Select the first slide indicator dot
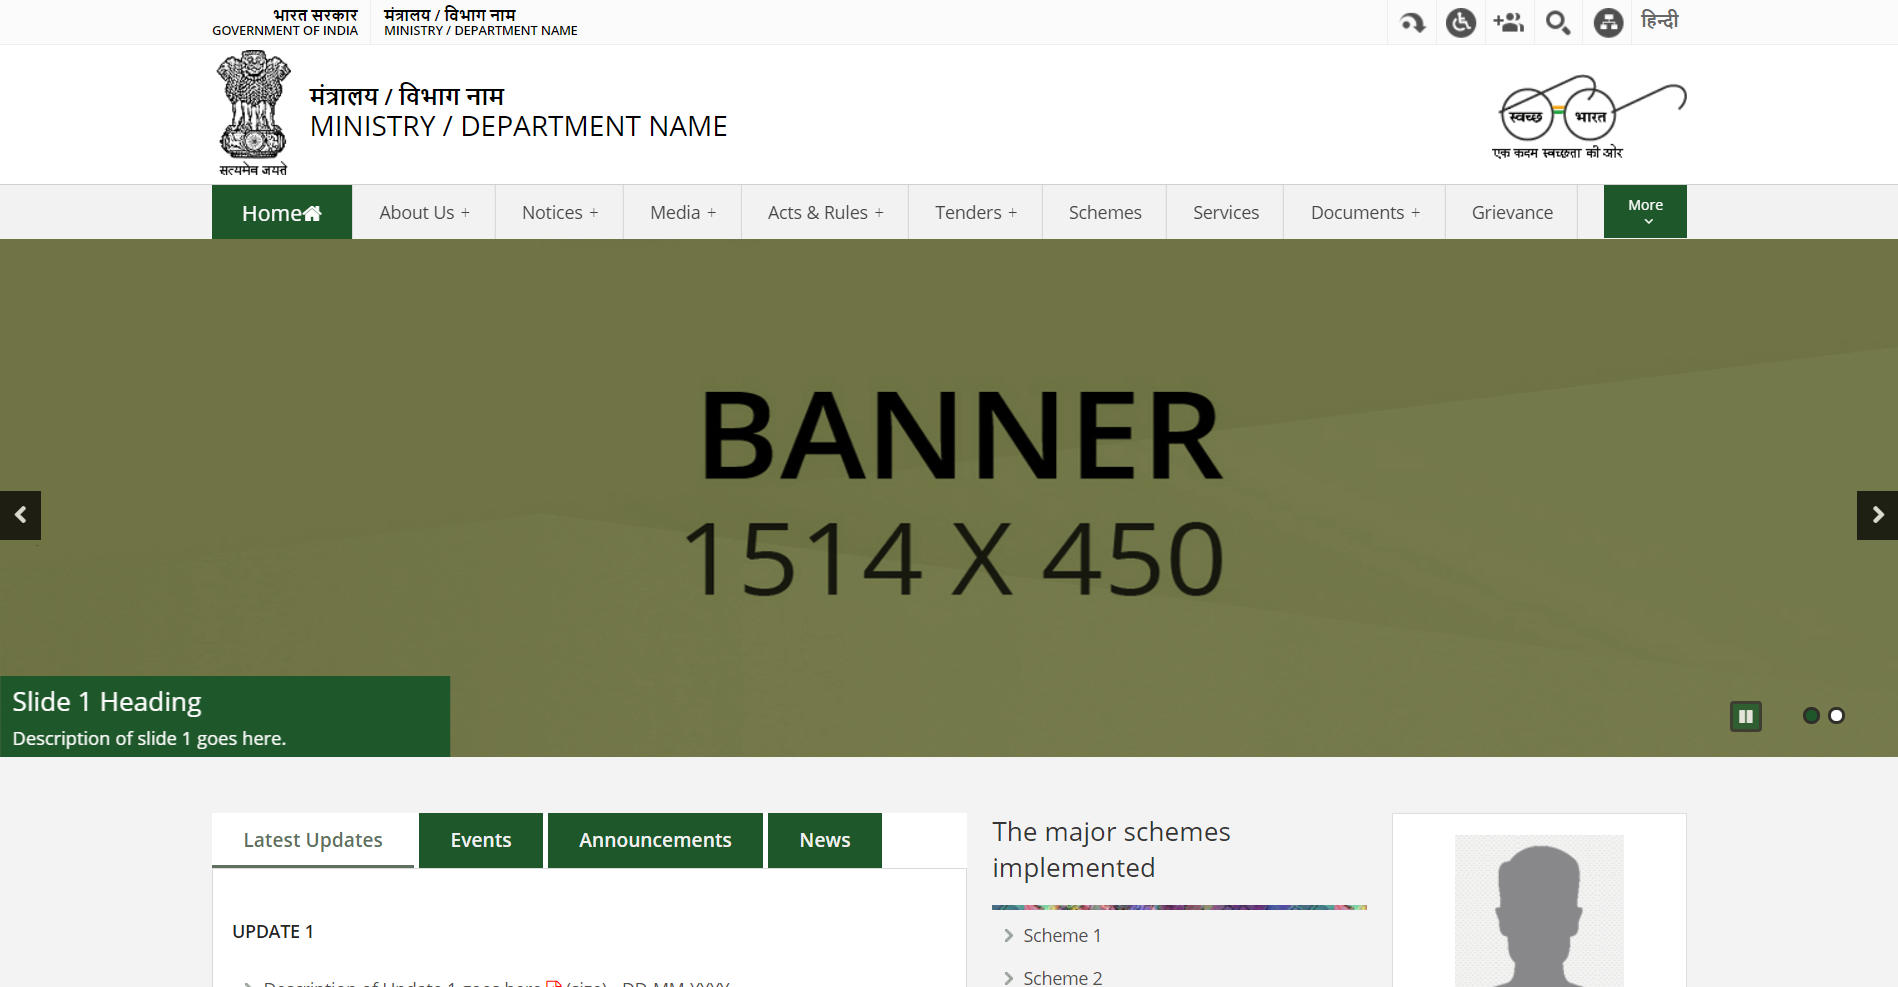 click(x=1810, y=715)
